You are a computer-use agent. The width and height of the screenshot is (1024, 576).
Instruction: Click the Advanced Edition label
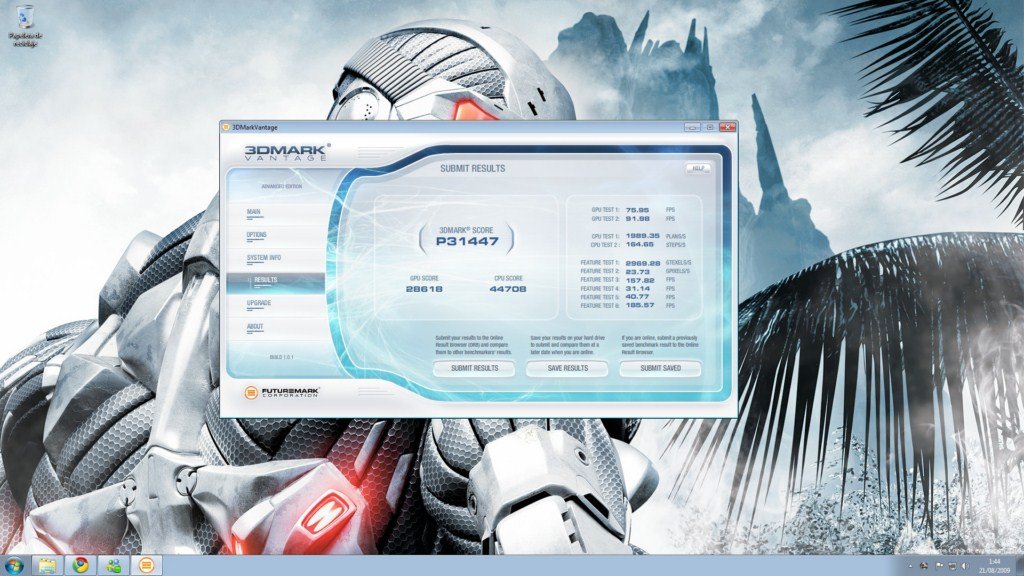click(281, 186)
